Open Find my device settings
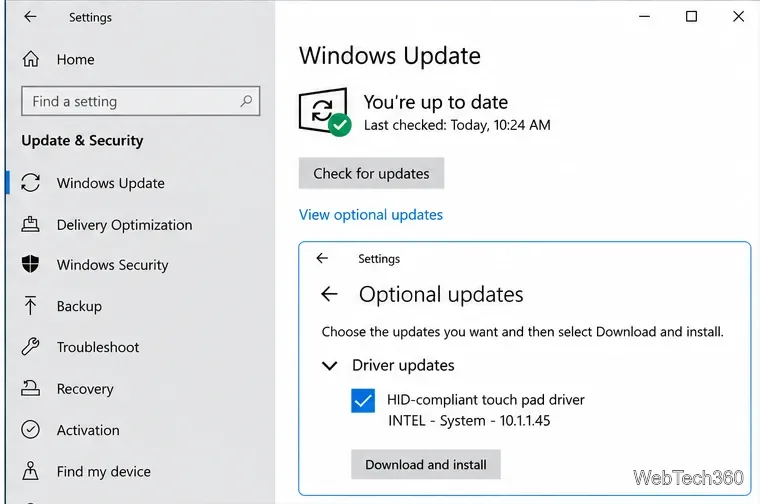 point(104,472)
